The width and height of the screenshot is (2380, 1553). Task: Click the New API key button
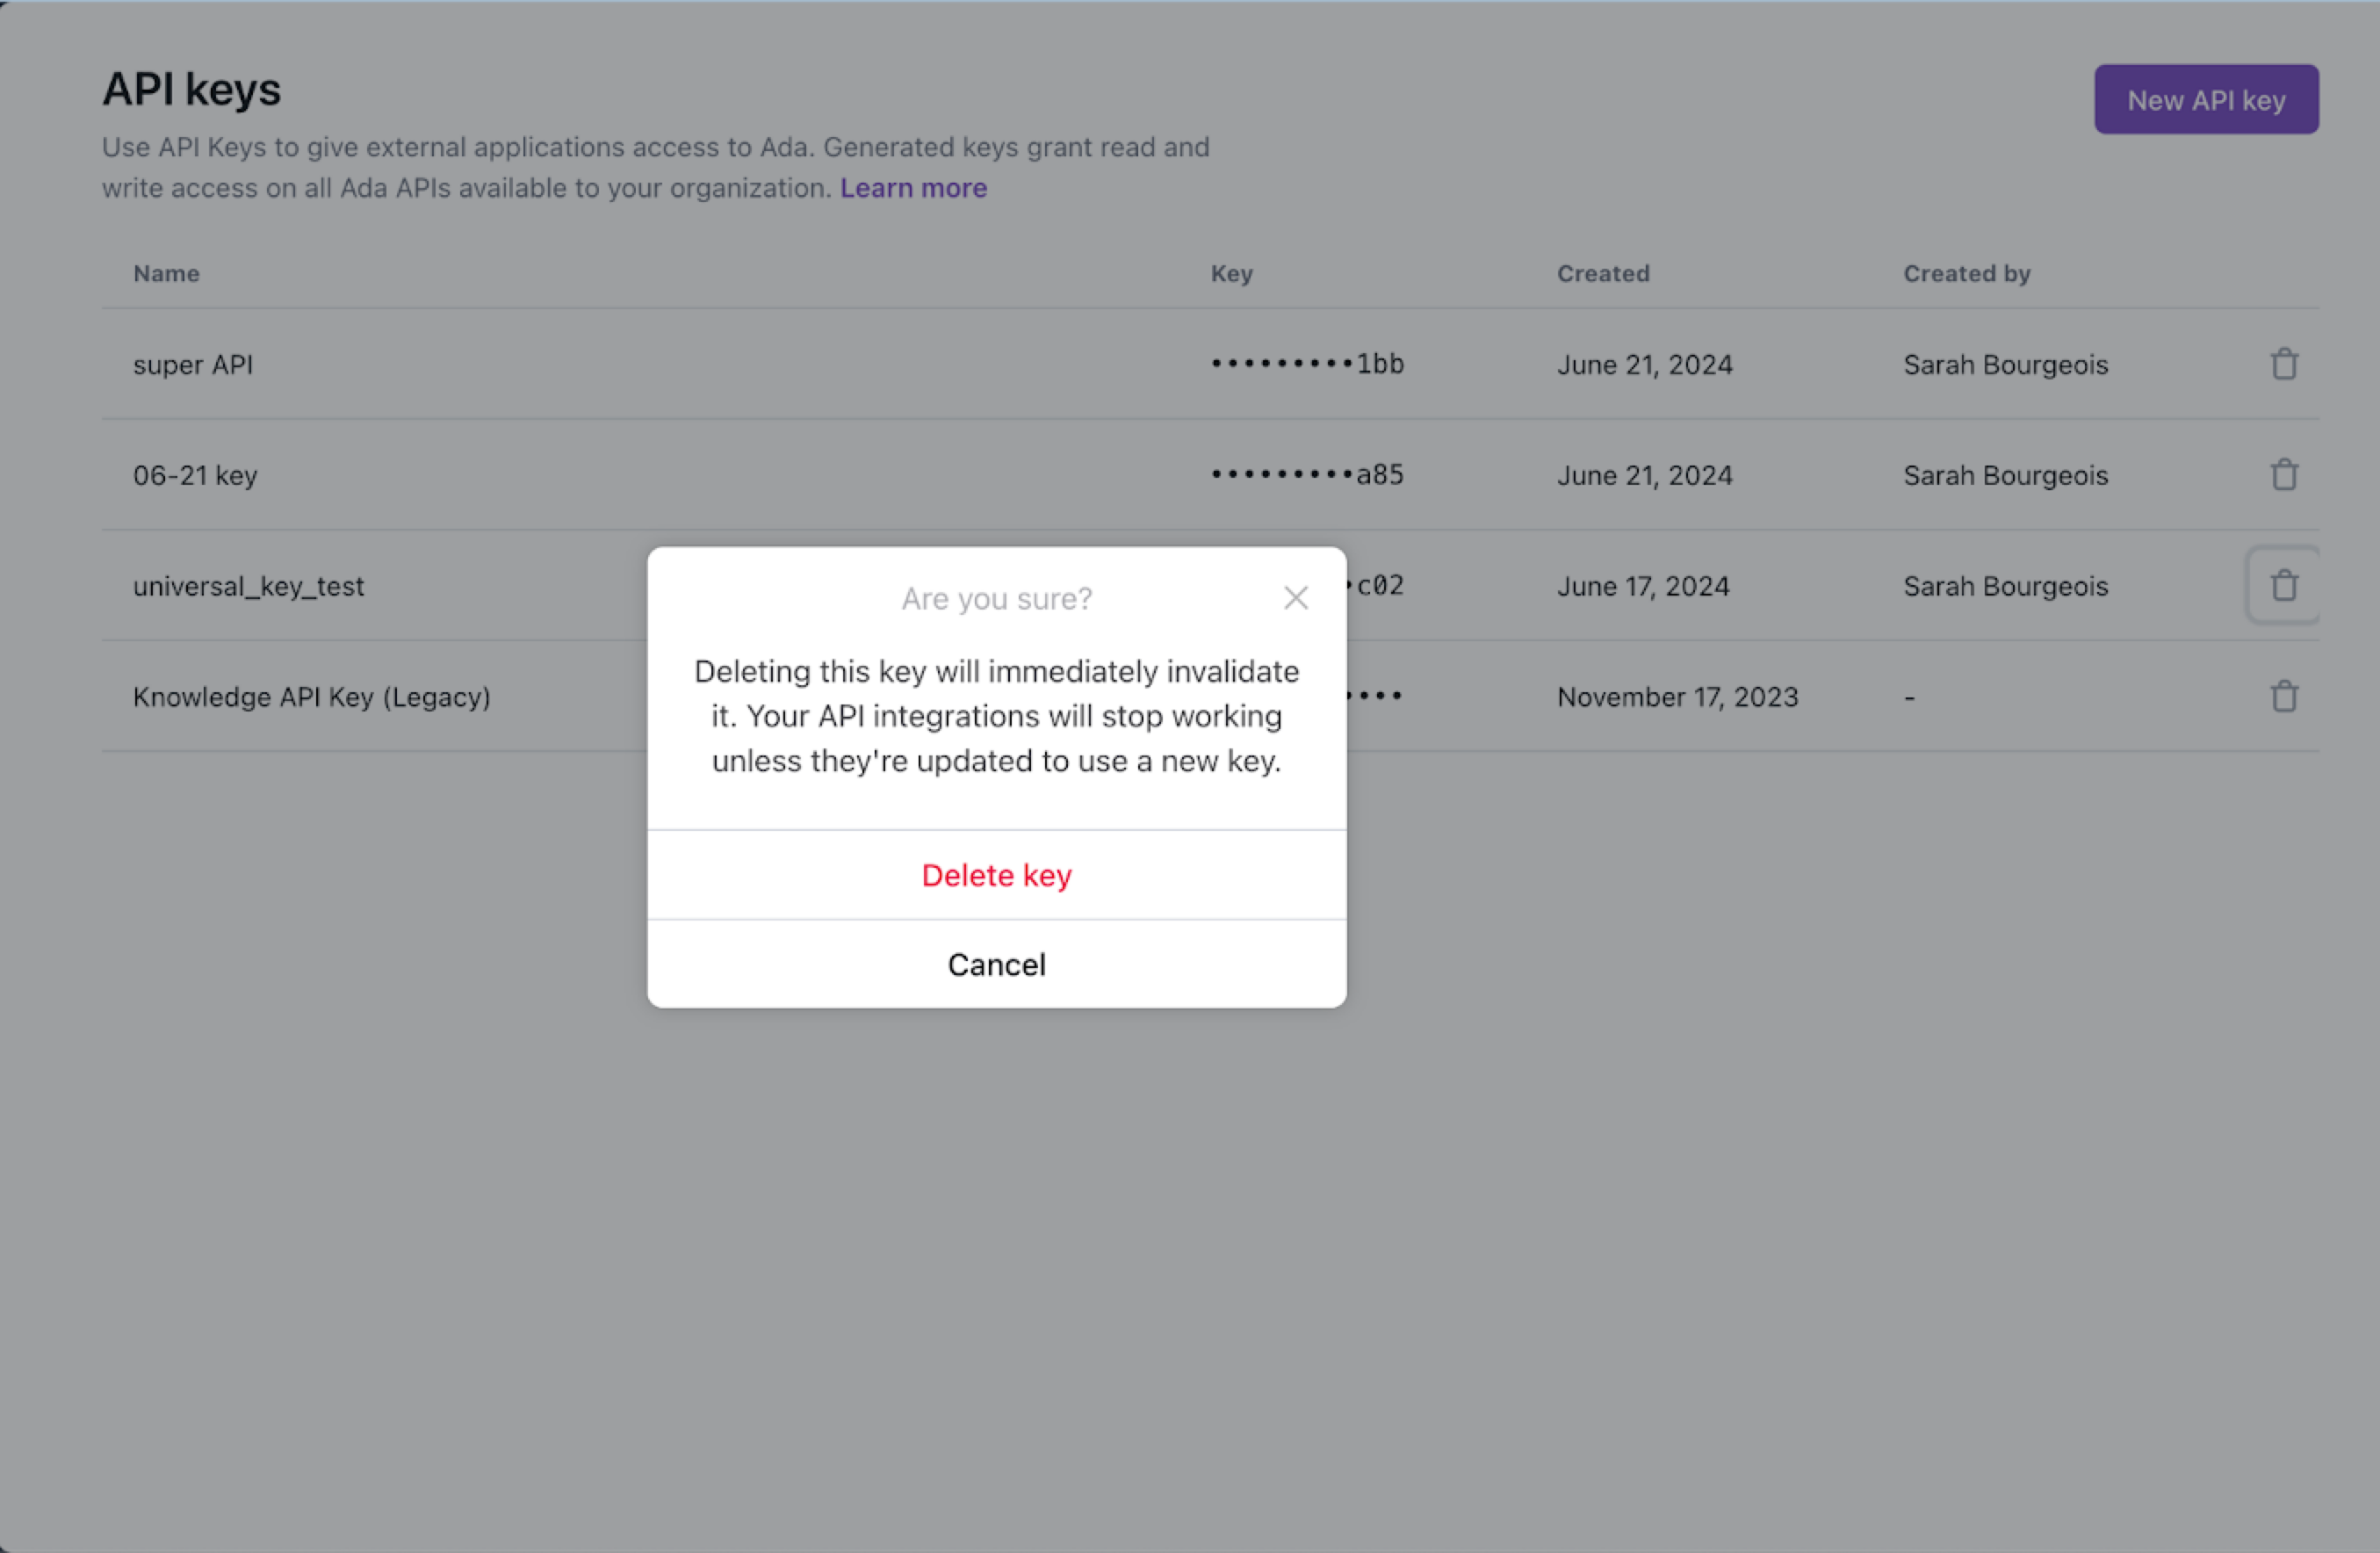point(2205,100)
